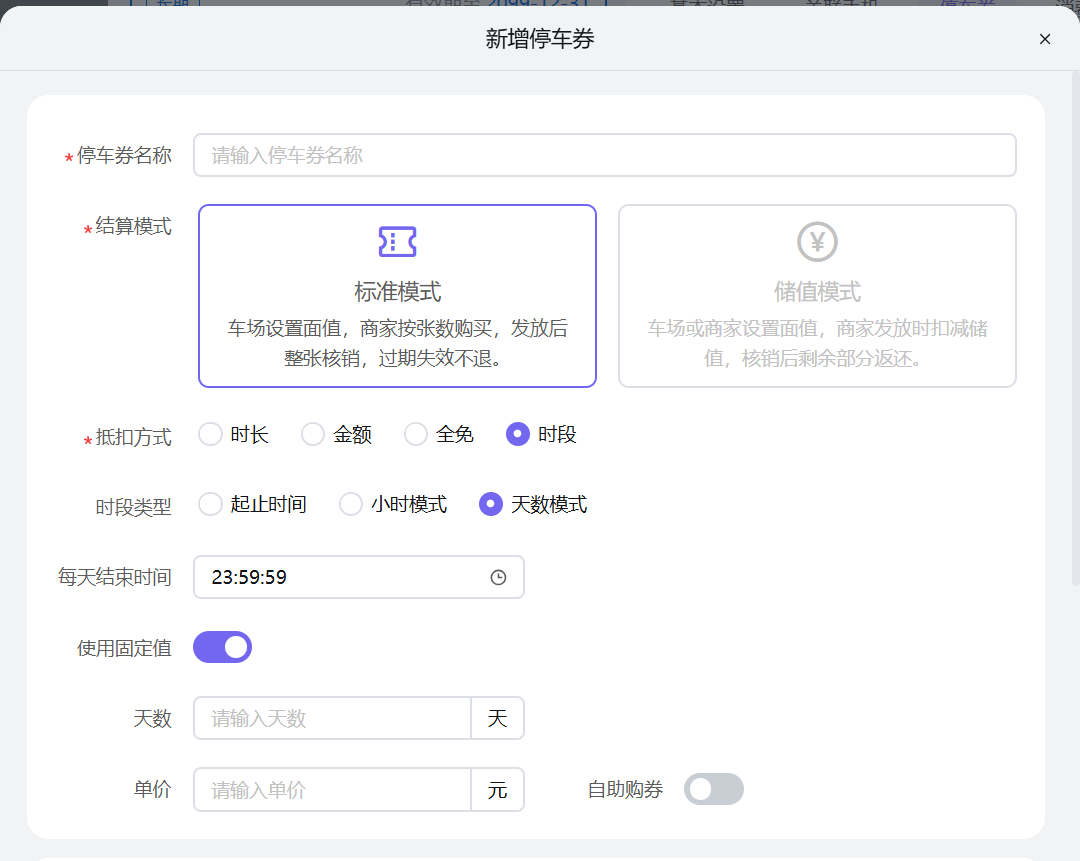The width and height of the screenshot is (1080, 861).
Task: Open the clock picker beside 每天结束时间
Action: (x=498, y=577)
